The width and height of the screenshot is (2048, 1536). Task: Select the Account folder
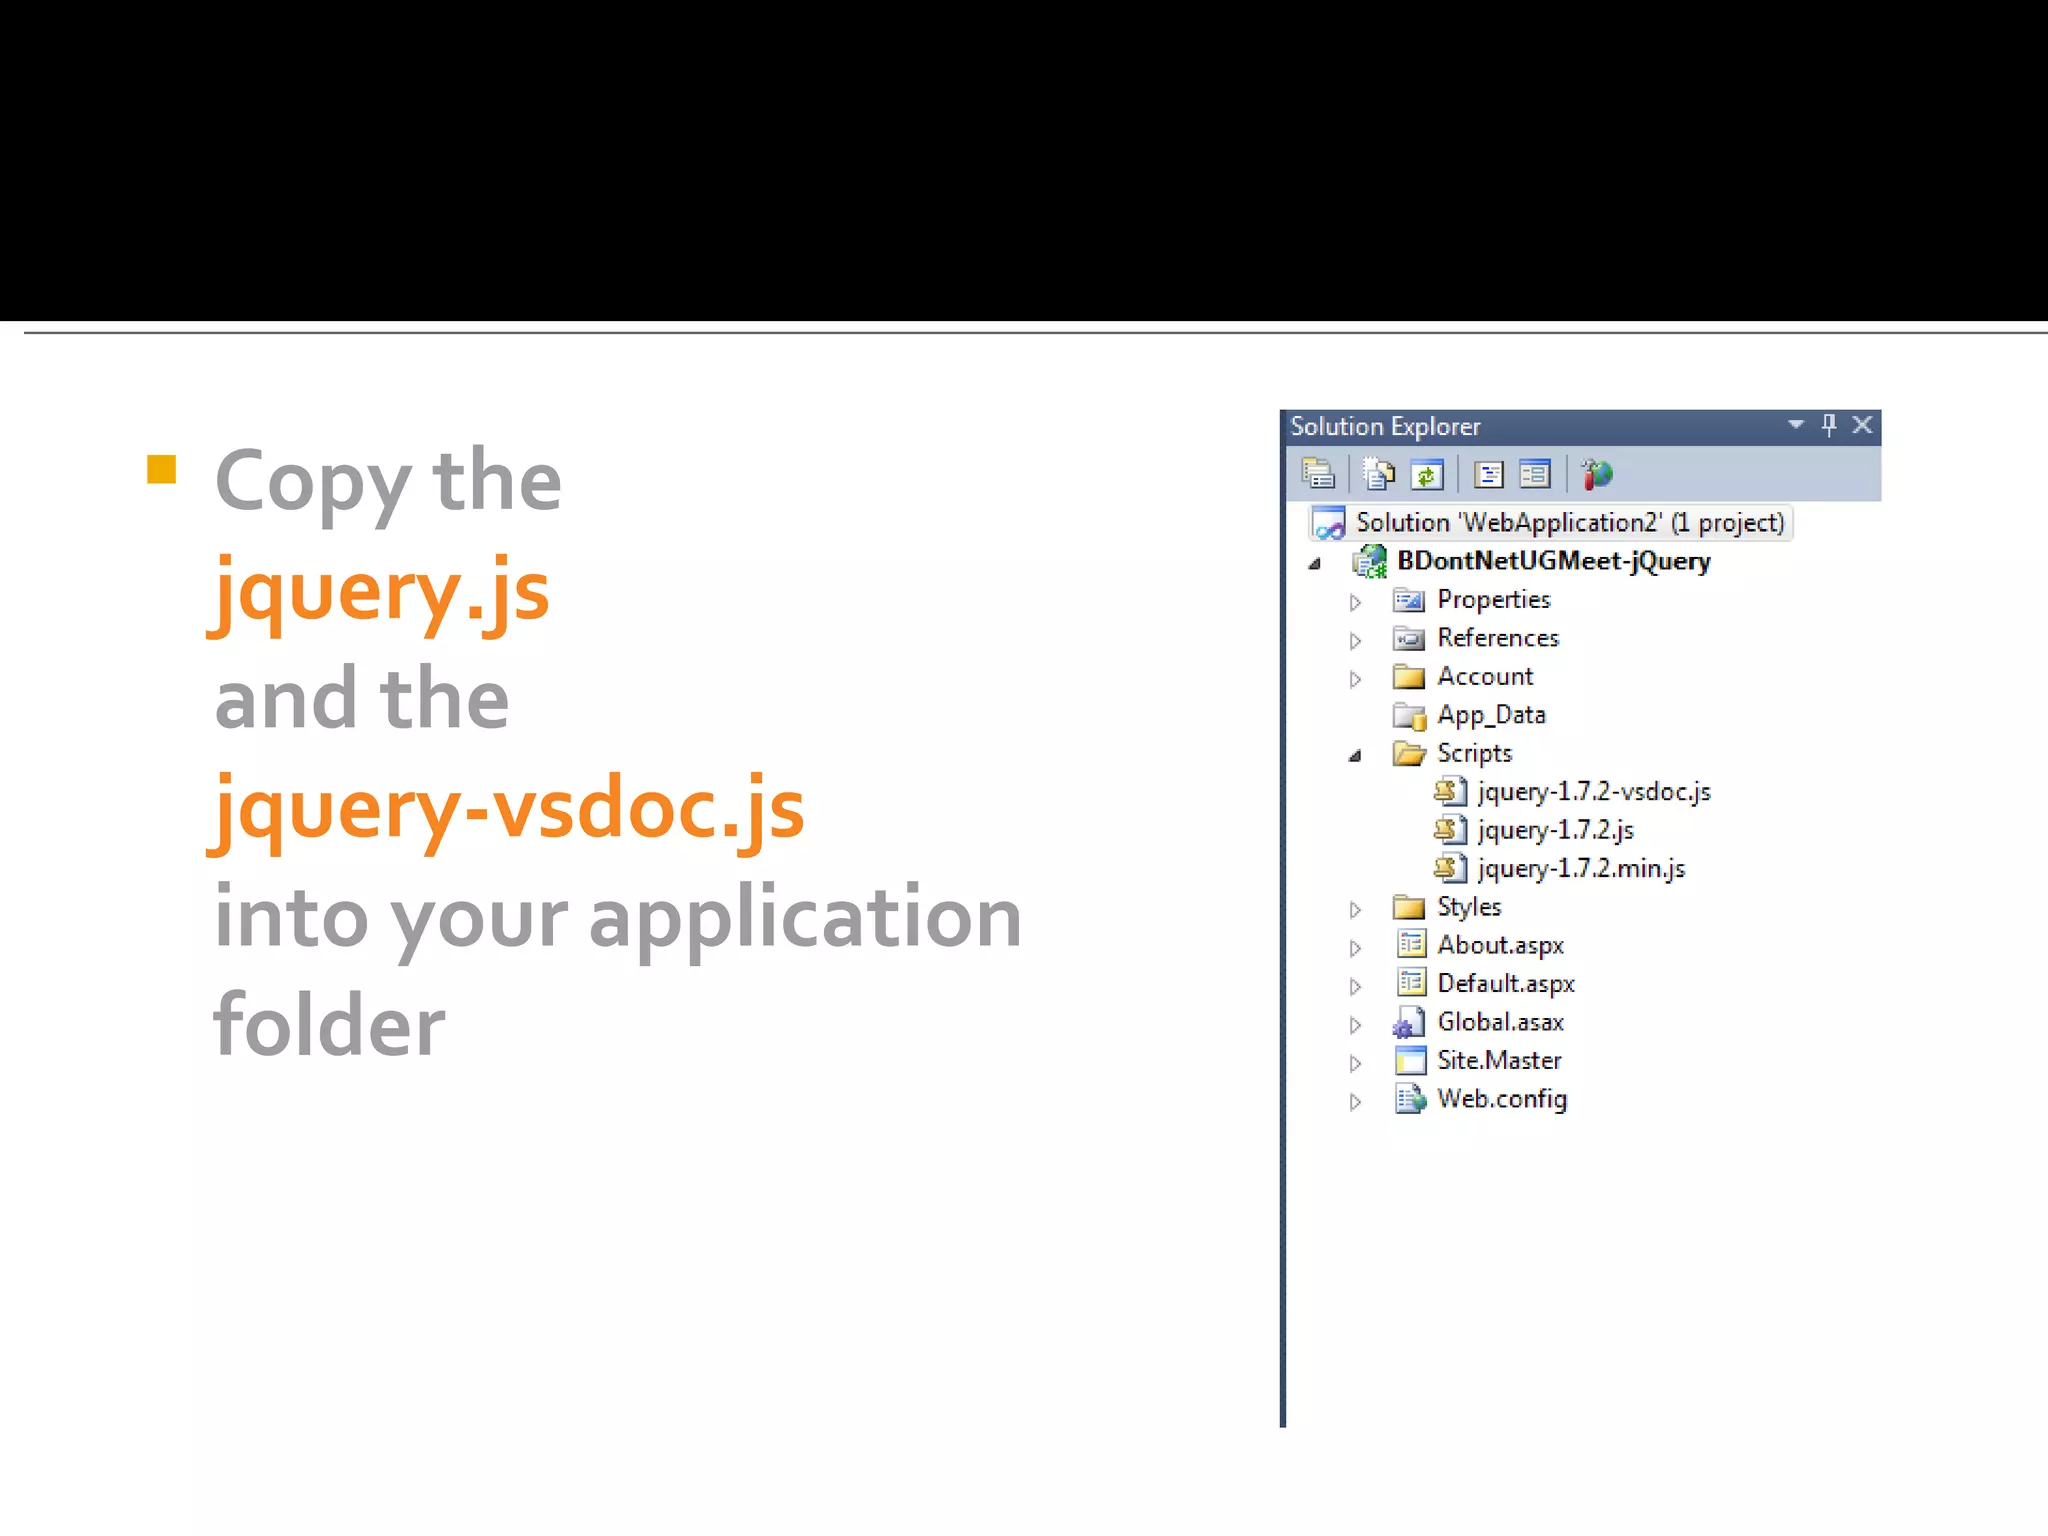click(1485, 676)
